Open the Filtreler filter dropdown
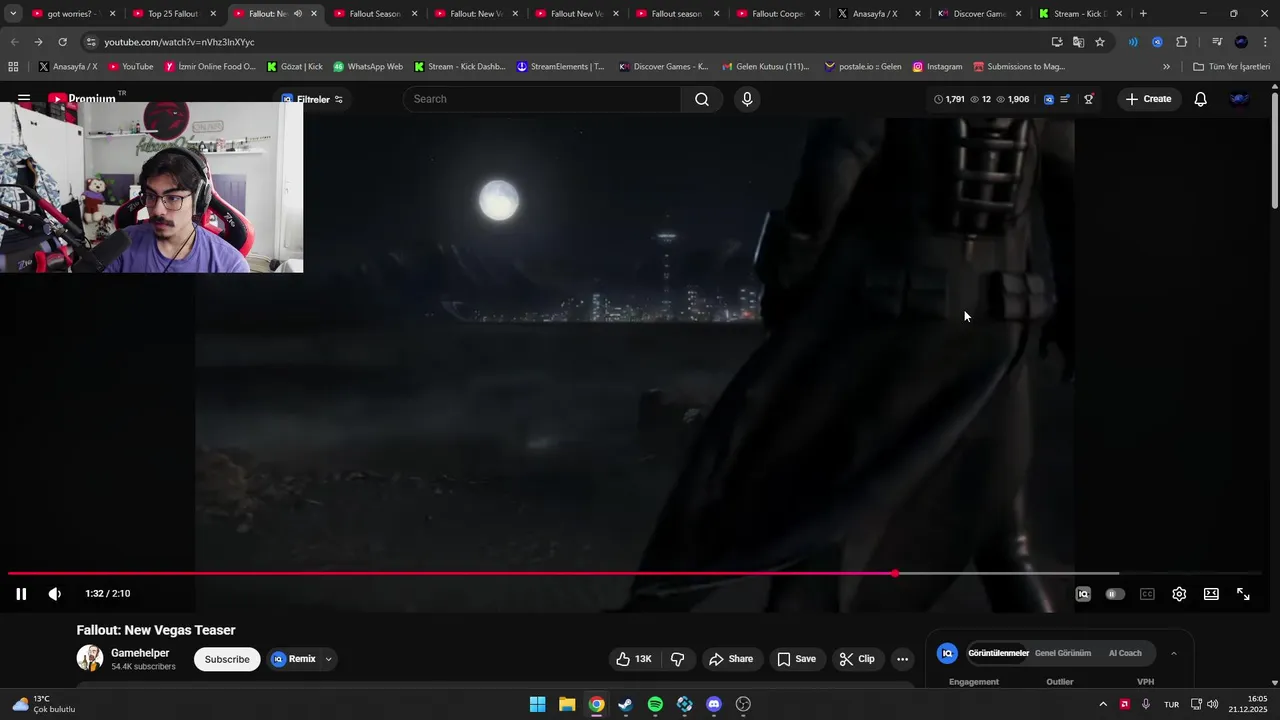Image resolution: width=1280 pixels, height=720 pixels. [x=313, y=99]
